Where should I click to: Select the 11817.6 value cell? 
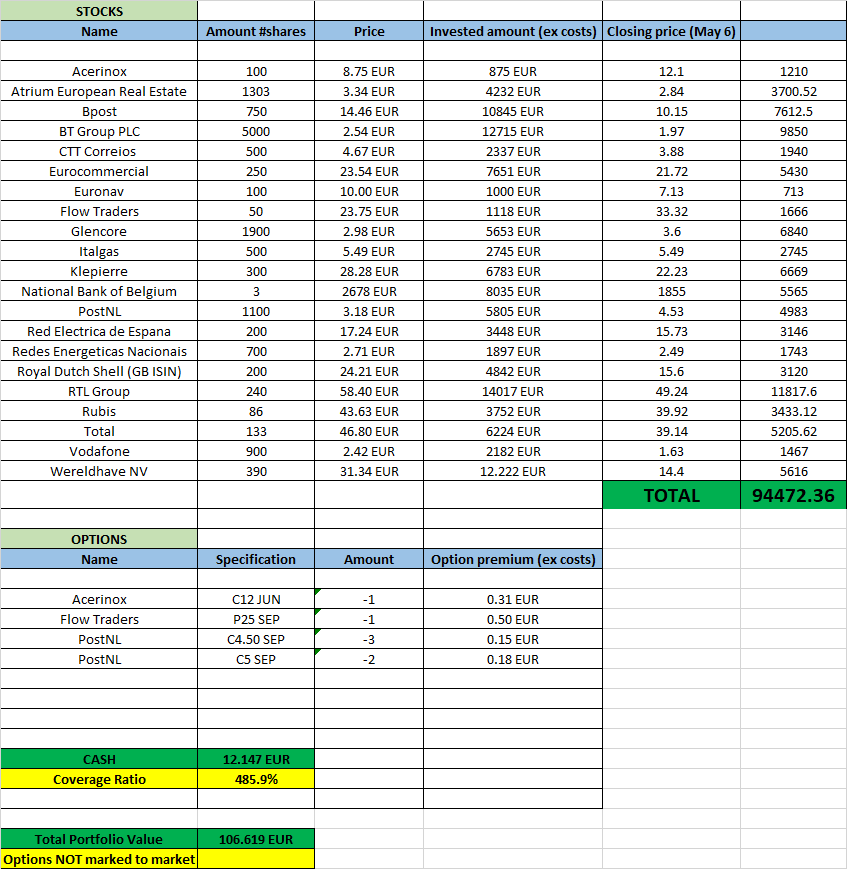point(793,390)
